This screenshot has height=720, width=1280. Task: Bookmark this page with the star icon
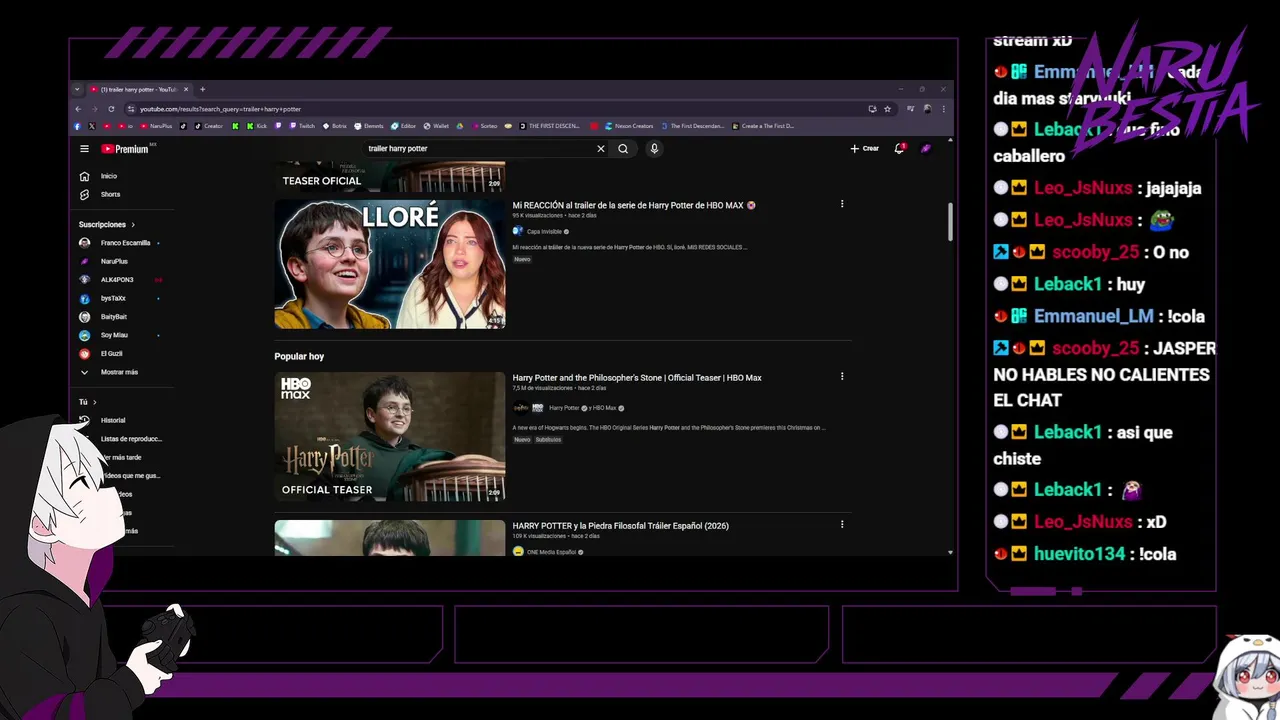coord(887,109)
